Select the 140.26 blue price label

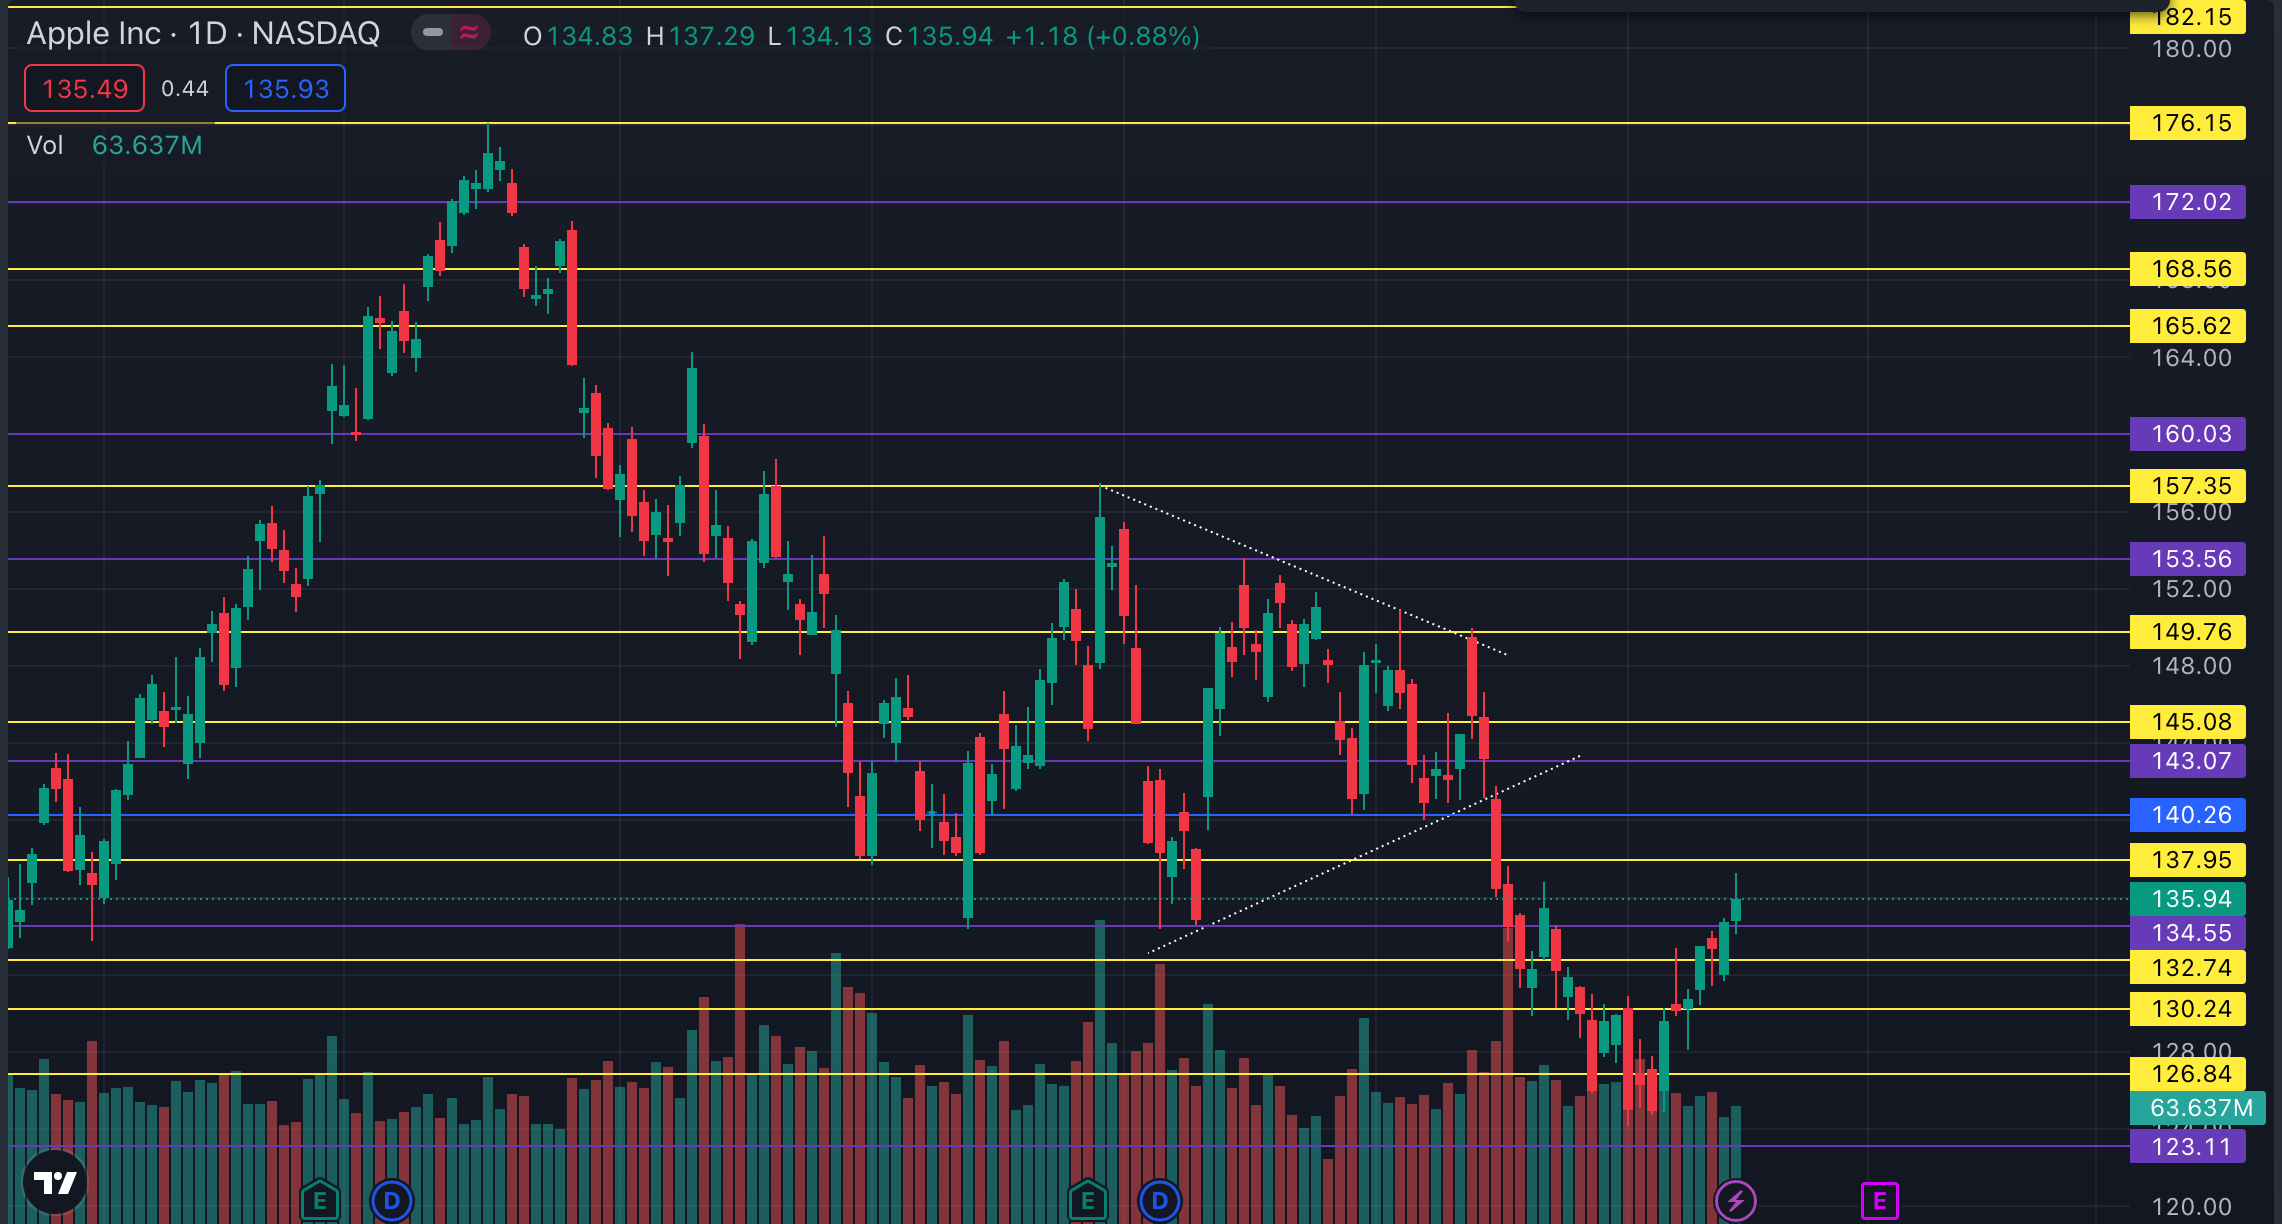2188,815
